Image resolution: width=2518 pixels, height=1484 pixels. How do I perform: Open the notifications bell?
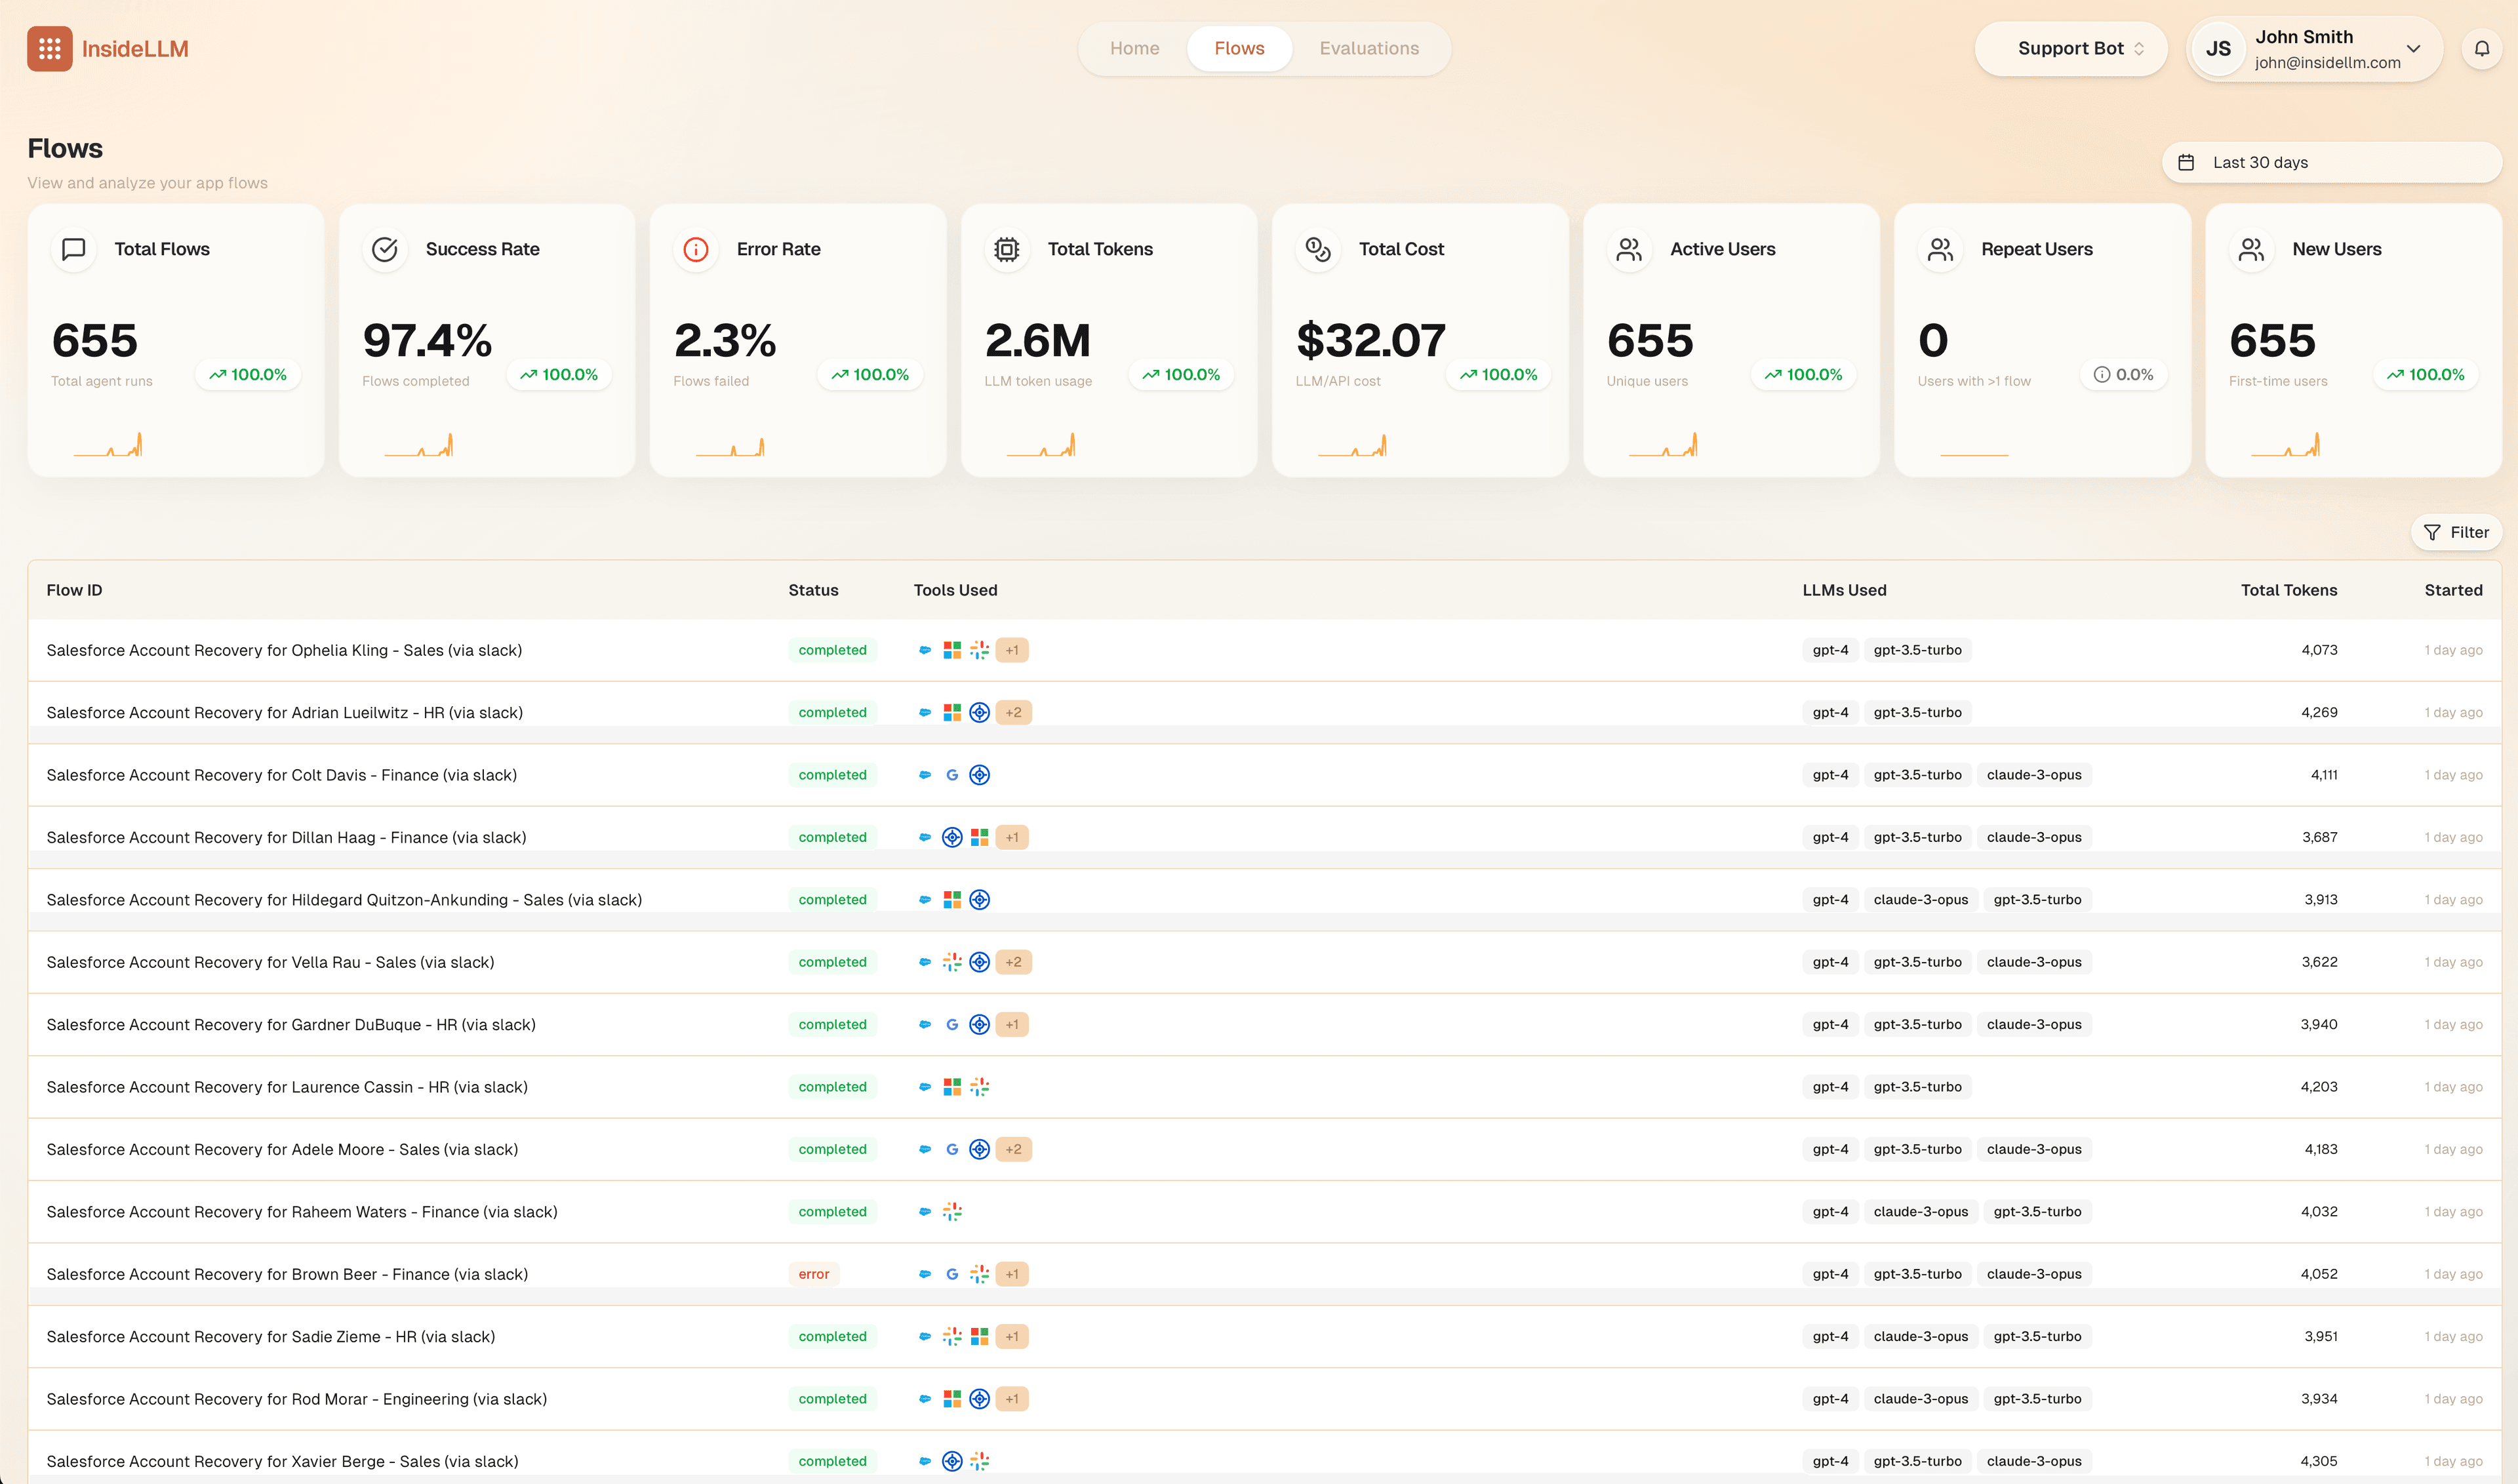point(2481,48)
